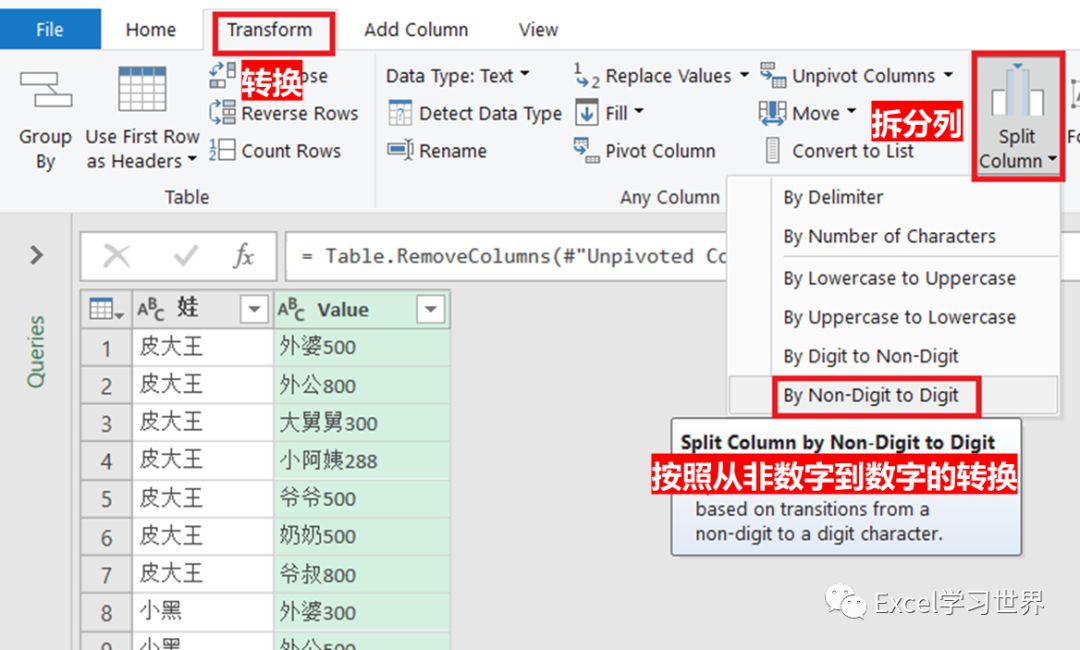Select cell 奶奶500

point(362,536)
